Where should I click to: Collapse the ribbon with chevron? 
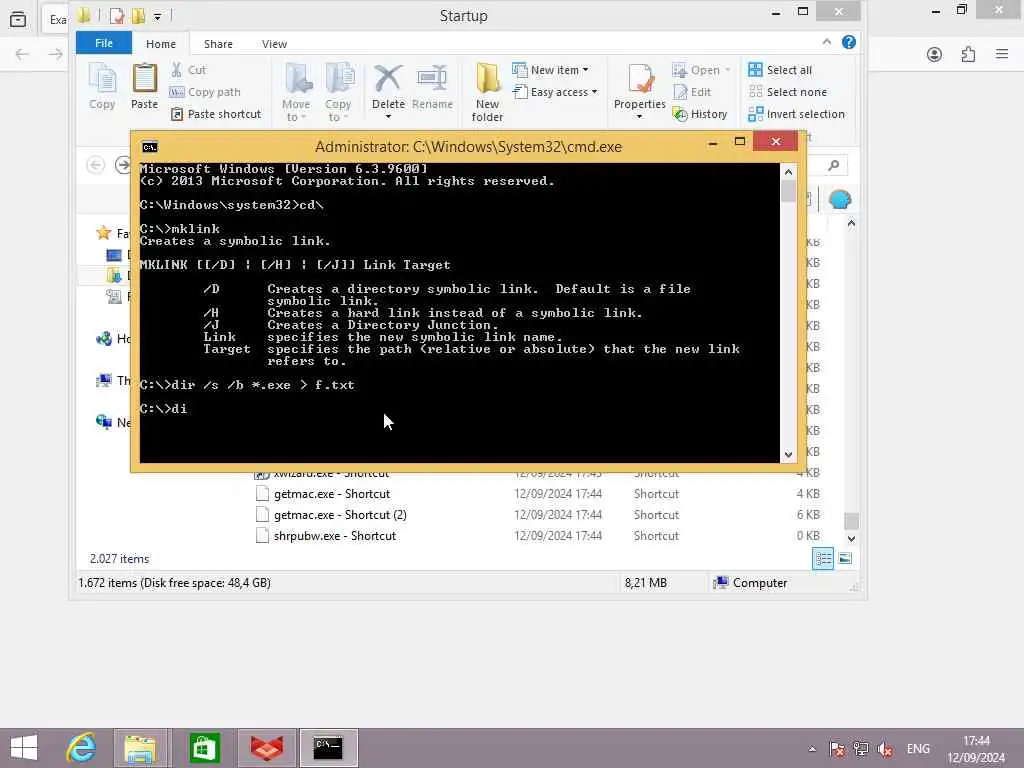click(827, 42)
